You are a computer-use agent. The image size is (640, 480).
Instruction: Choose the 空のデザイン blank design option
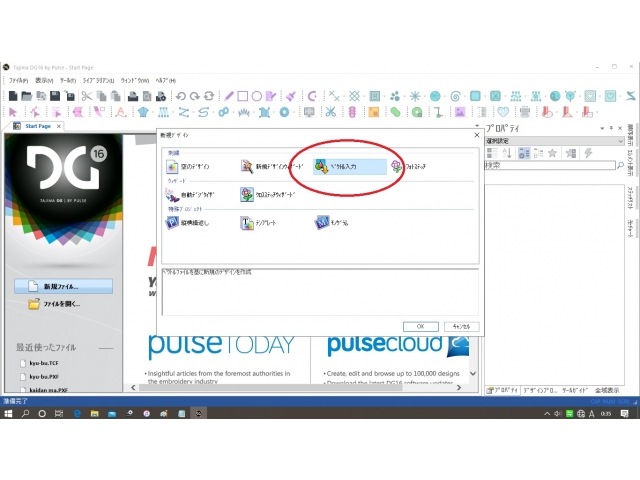click(x=188, y=167)
